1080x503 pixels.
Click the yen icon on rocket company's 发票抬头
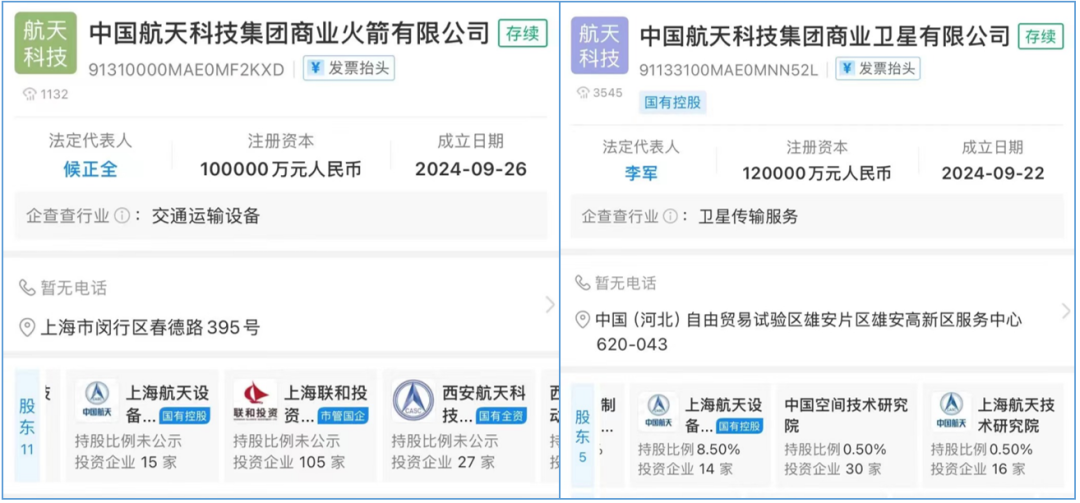pyautogui.click(x=315, y=68)
